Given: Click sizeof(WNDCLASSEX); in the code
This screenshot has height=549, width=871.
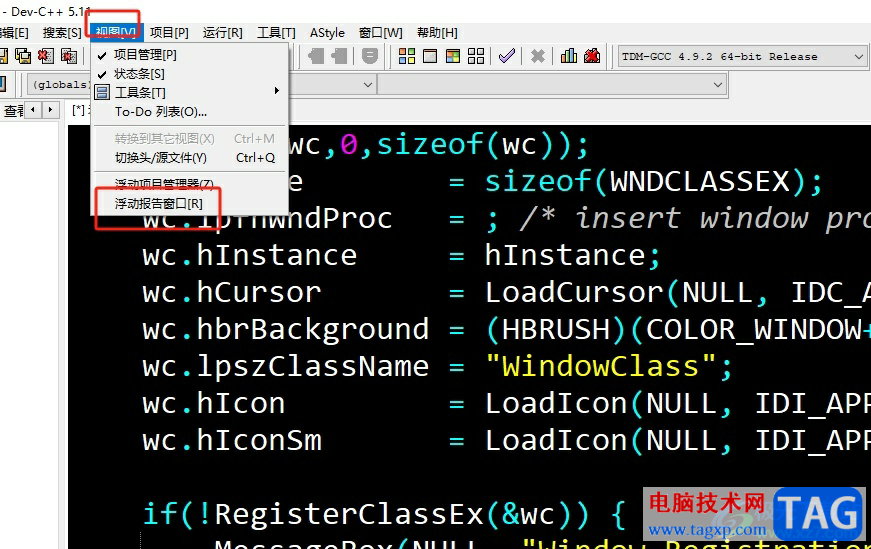Looking at the screenshot, I should (x=653, y=182).
